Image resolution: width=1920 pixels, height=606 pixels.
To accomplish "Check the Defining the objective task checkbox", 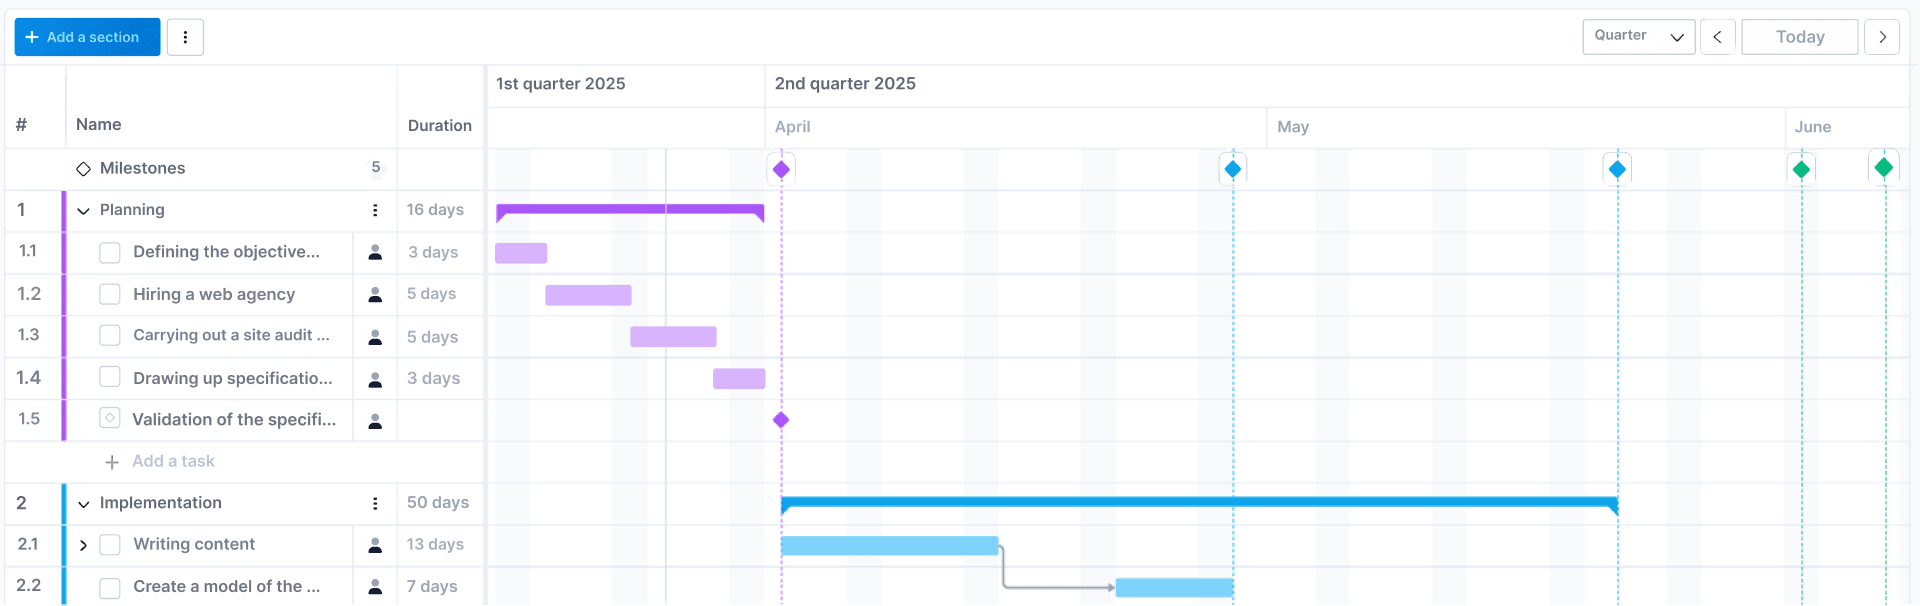I will coord(110,253).
